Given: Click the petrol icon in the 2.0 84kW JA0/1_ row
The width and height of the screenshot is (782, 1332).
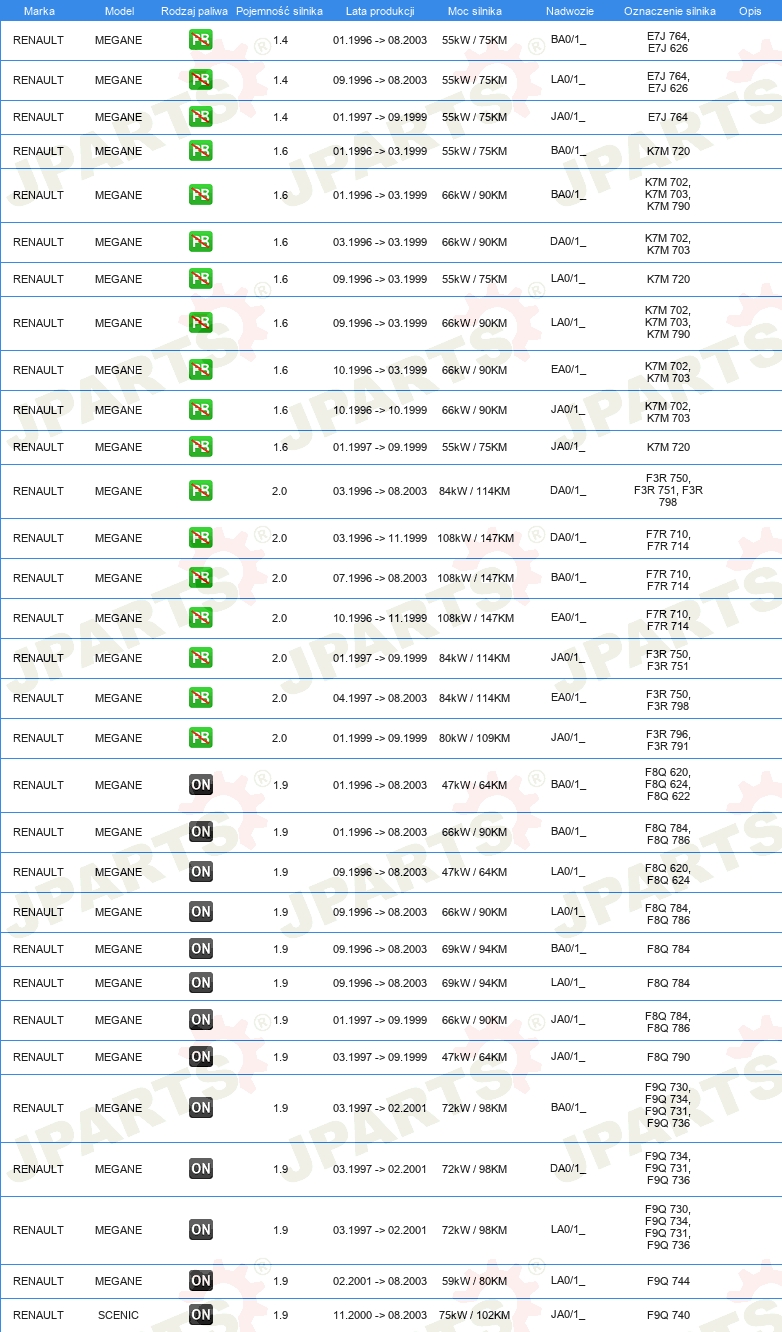Looking at the screenshot, I should [x=200, y=658].
